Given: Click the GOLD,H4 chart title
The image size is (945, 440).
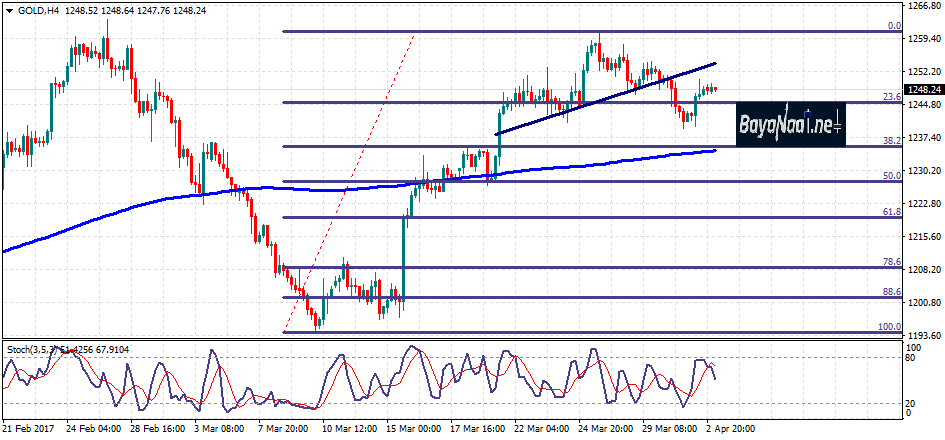Looking at the screenshot, I should pos(37,10).
